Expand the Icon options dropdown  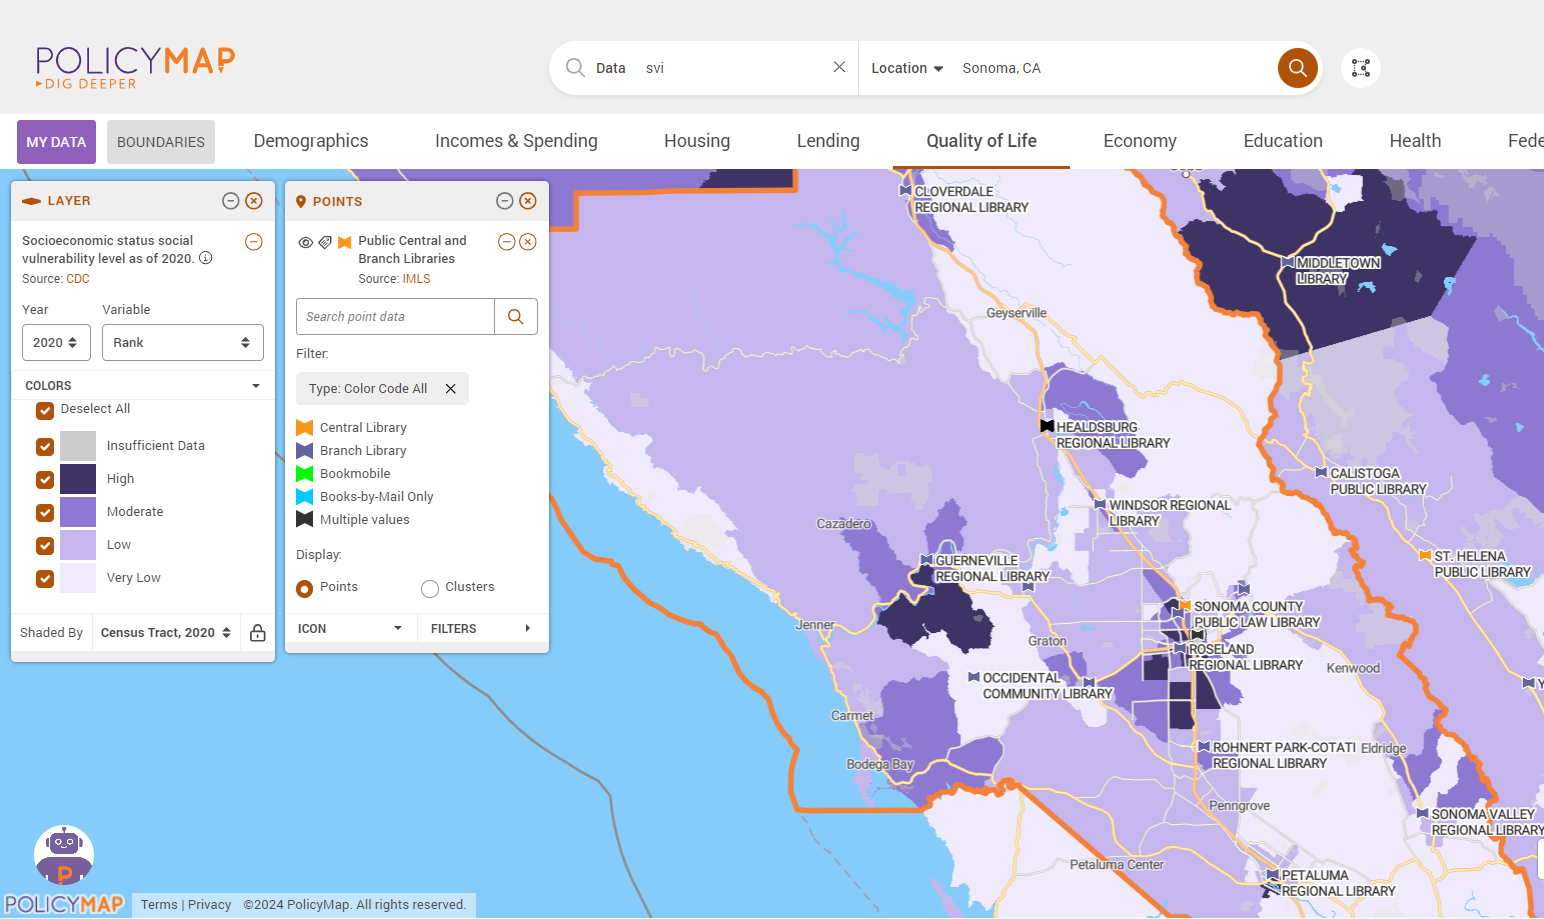point(350,629)
